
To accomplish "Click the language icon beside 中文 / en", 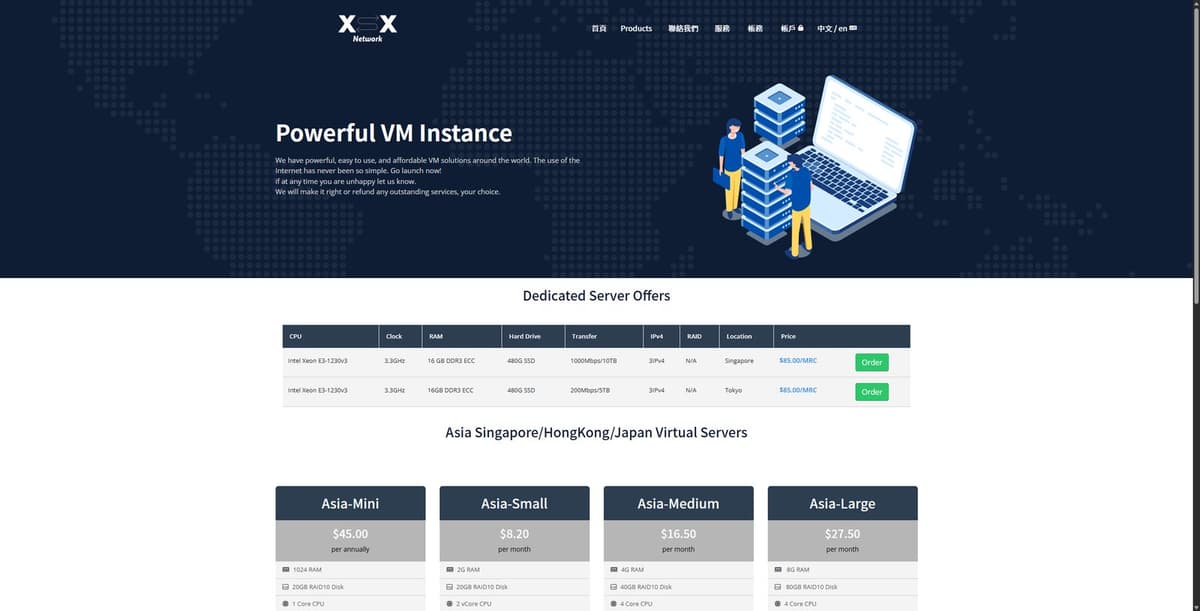I will pyautogui.click(x=853, y=28).
